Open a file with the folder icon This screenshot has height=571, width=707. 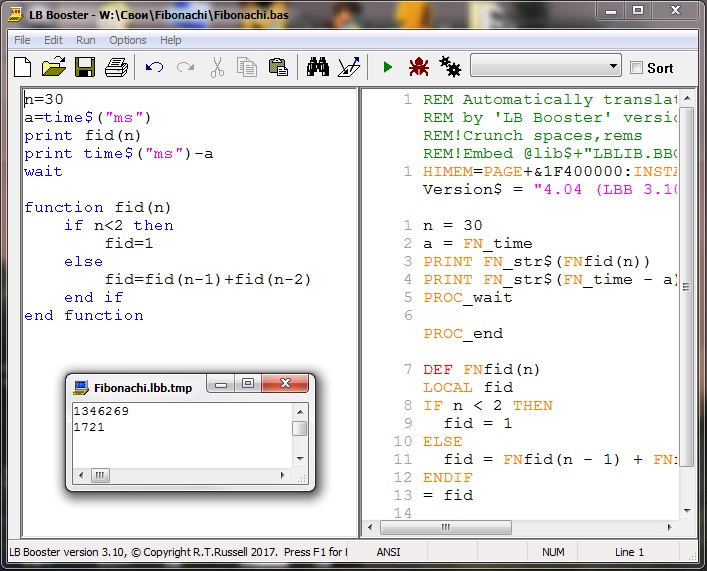[53, 68]
